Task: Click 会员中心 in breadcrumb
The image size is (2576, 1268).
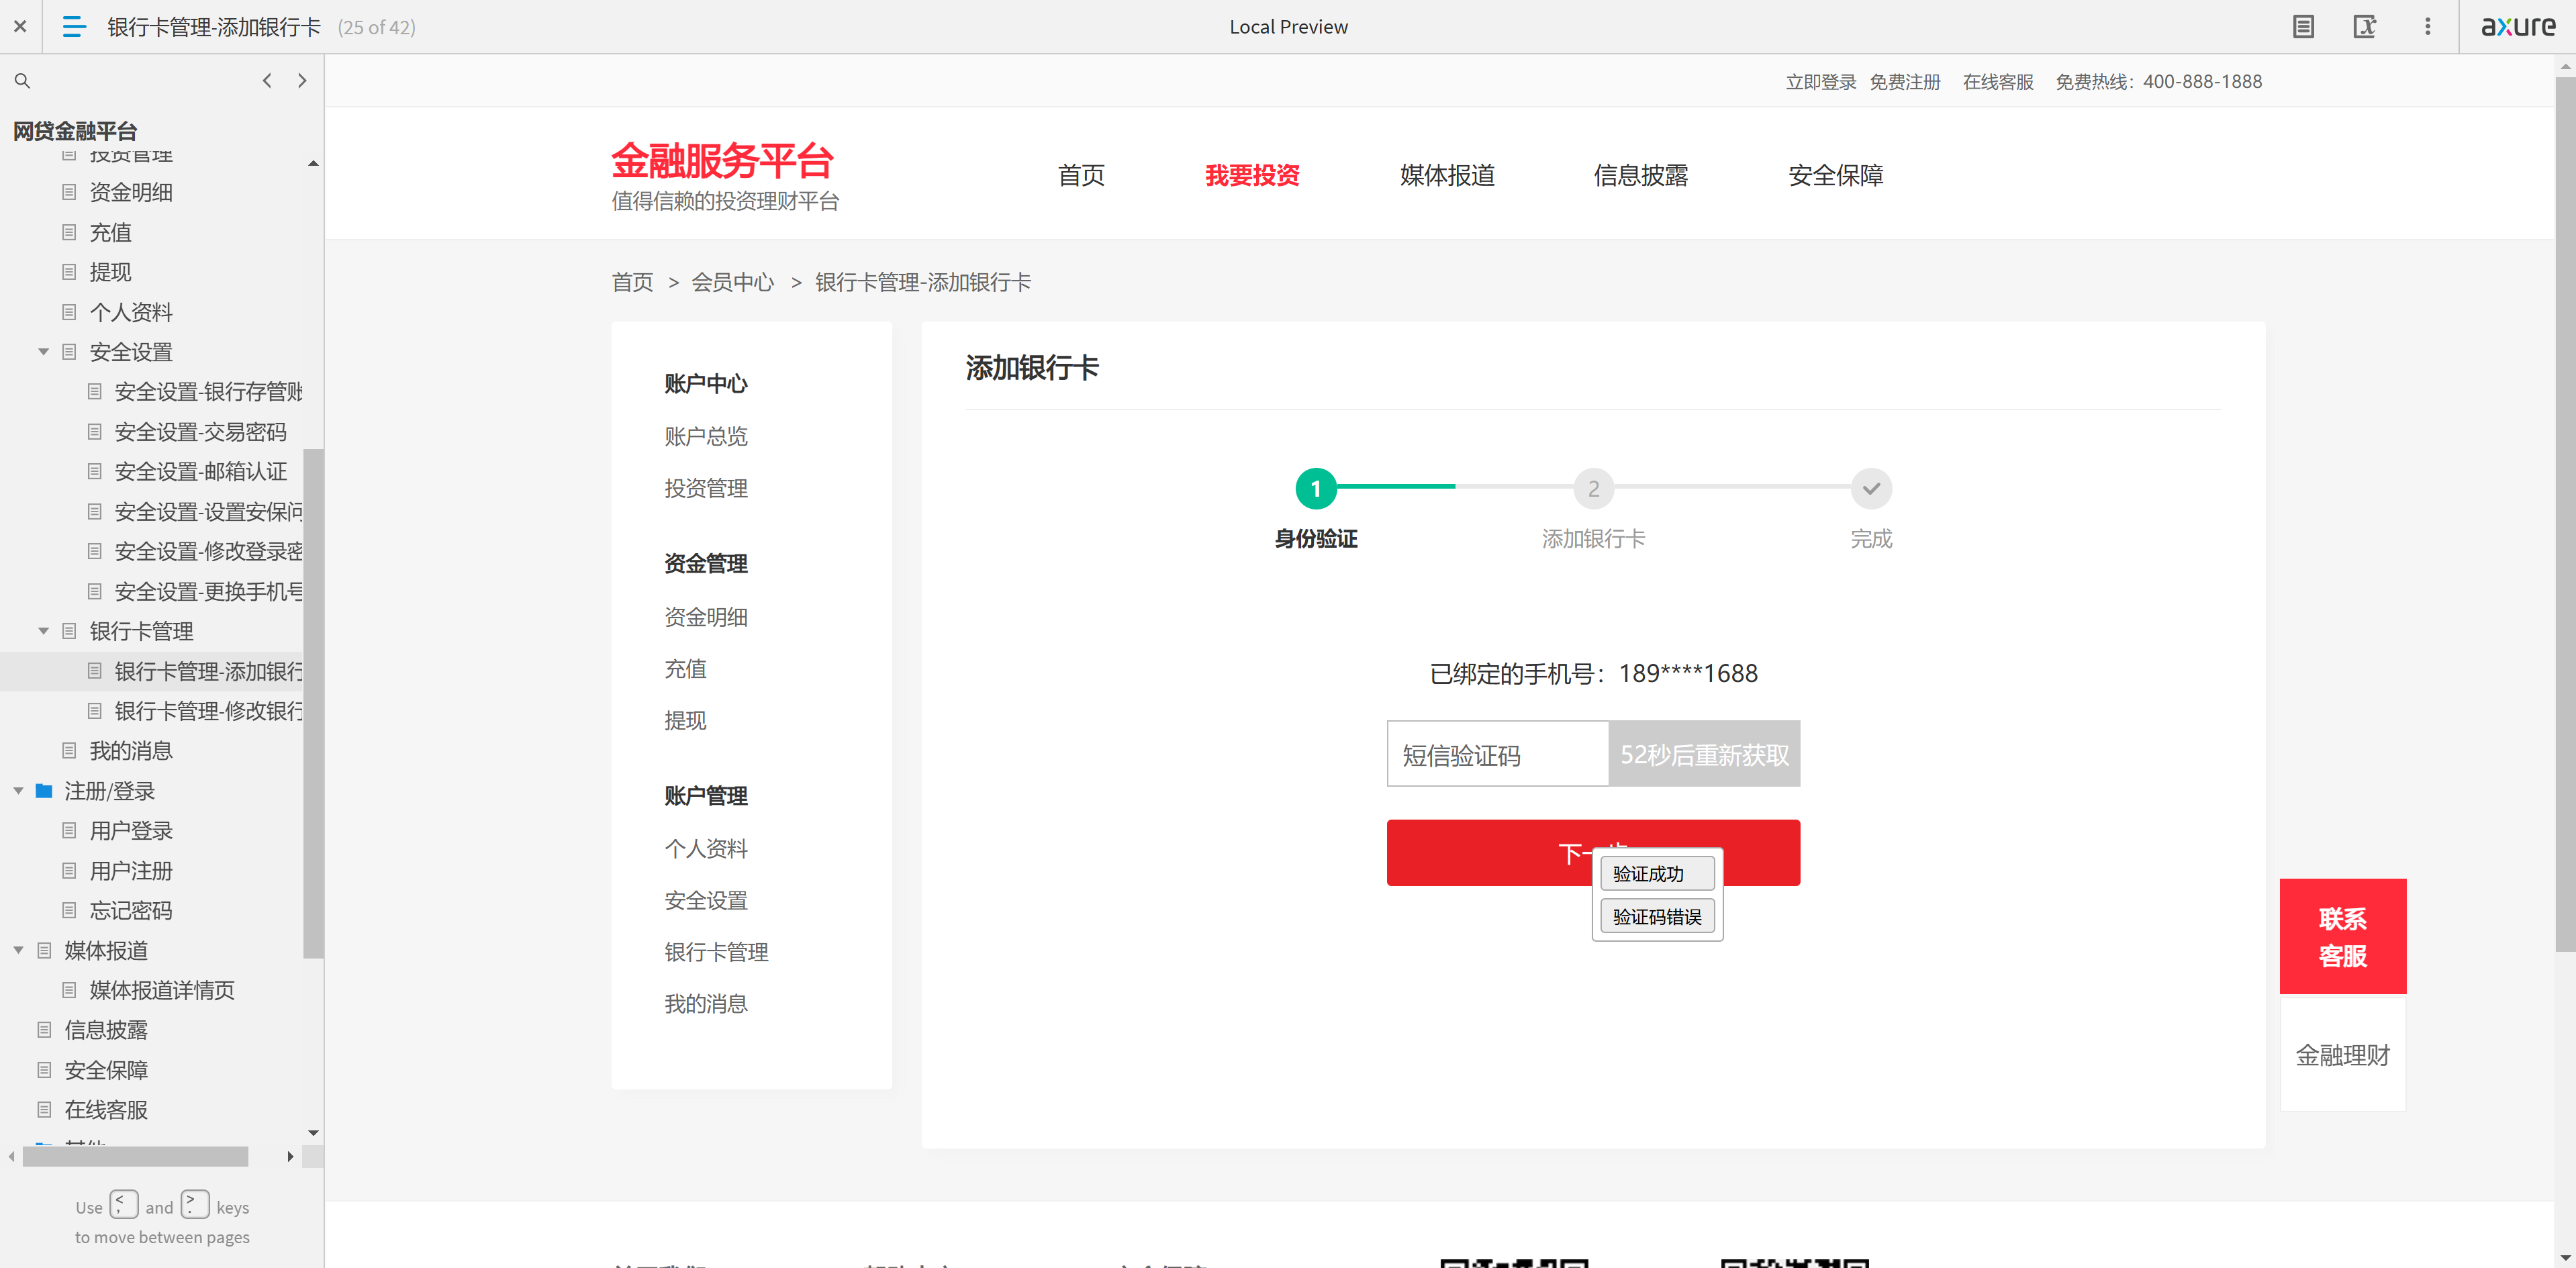Action: [x=732, y=283]
